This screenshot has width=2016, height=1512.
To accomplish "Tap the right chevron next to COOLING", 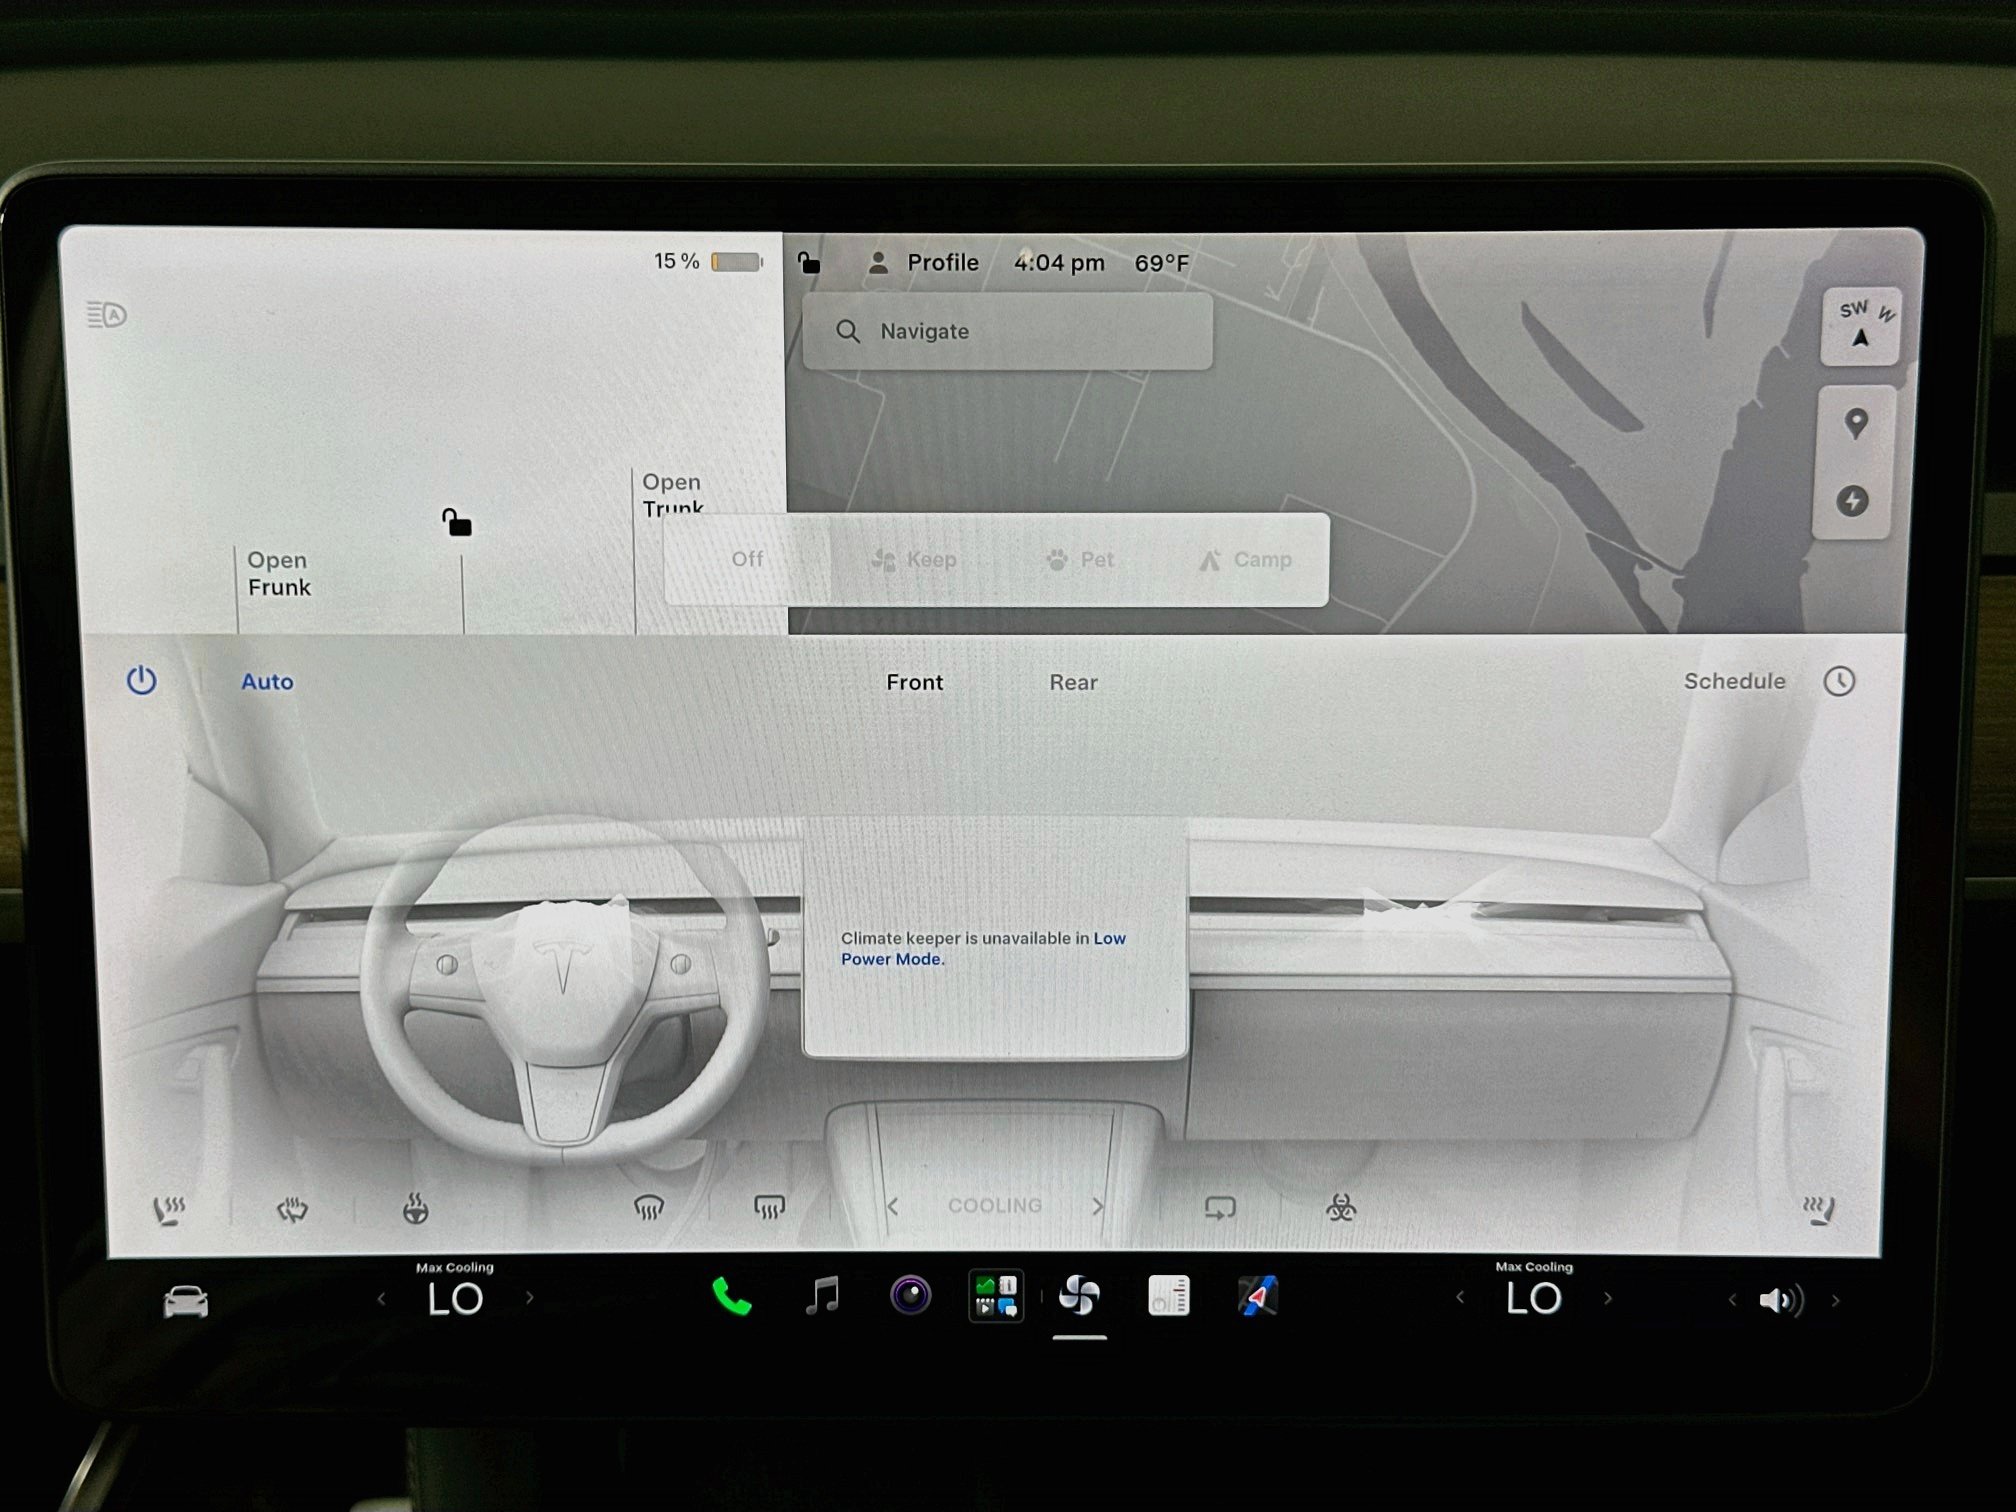I will [1098, 1206].
